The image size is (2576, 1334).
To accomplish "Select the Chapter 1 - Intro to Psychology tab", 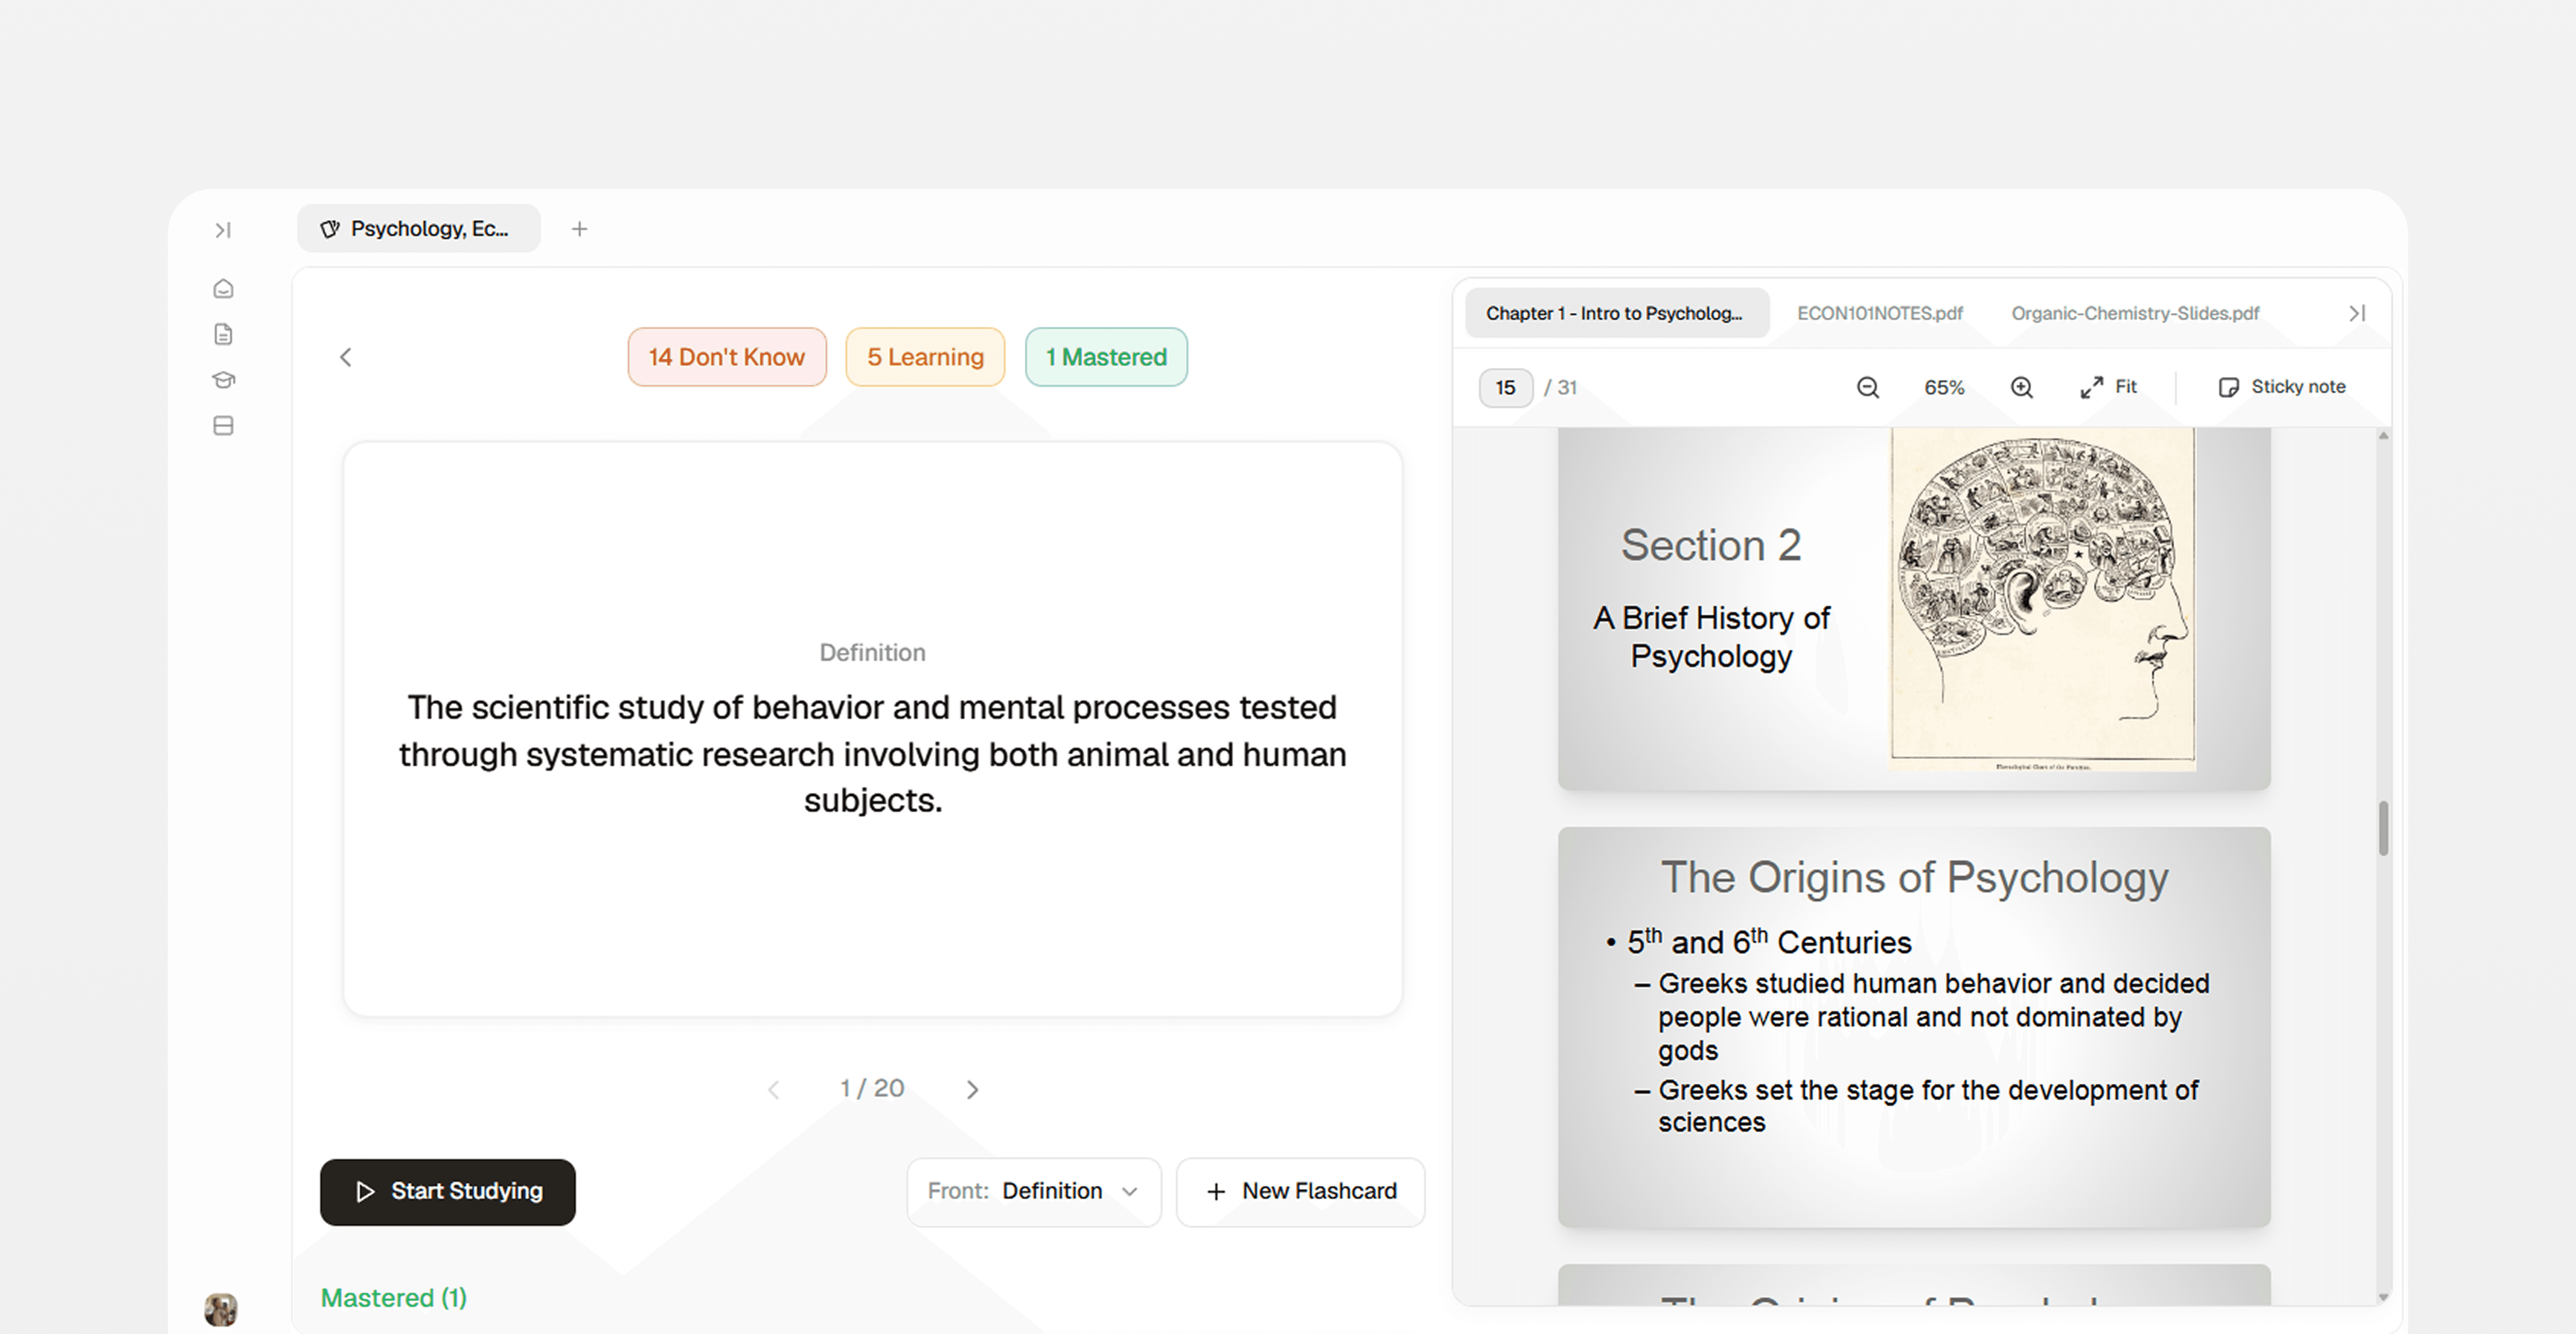I will pyautogui.click(x=1617, y=313).
